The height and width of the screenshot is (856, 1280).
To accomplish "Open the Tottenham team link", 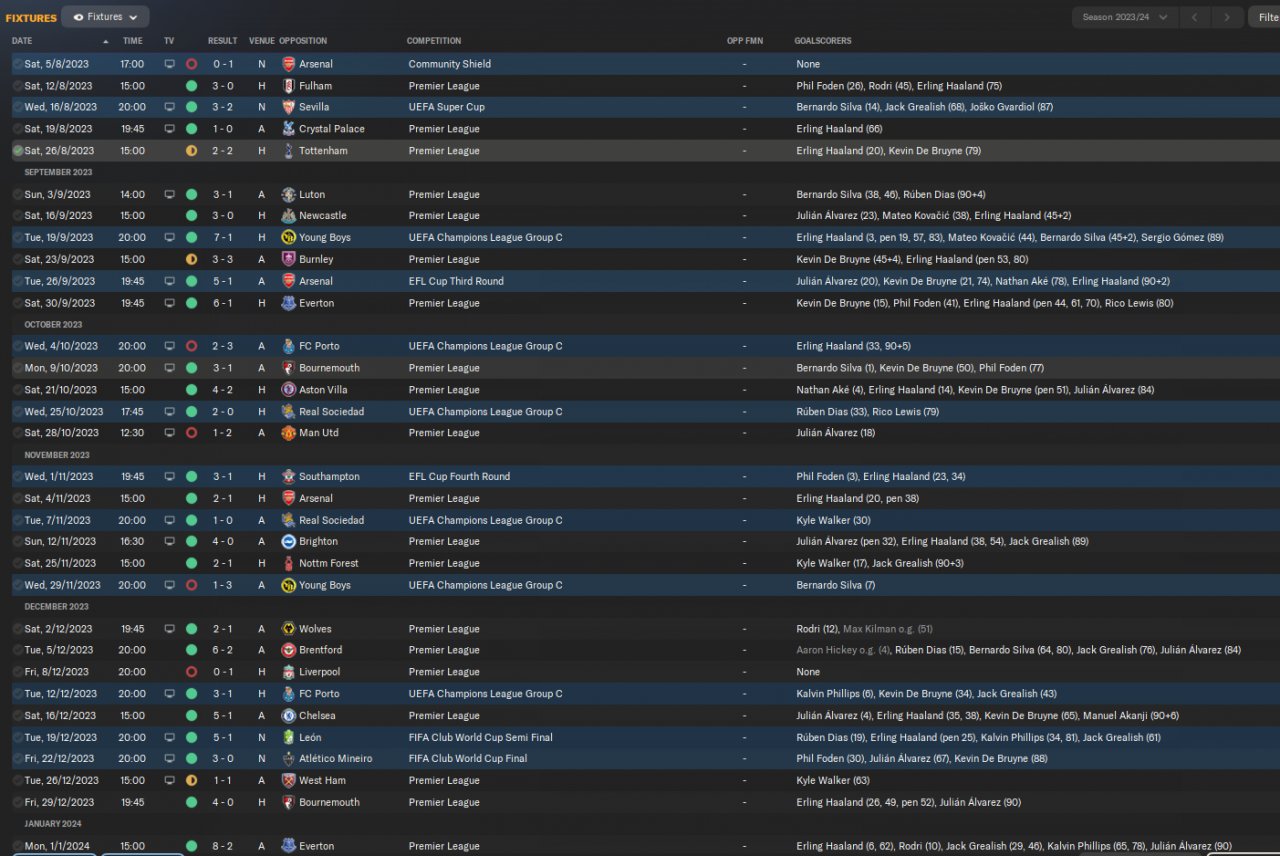I will point(323,151).
